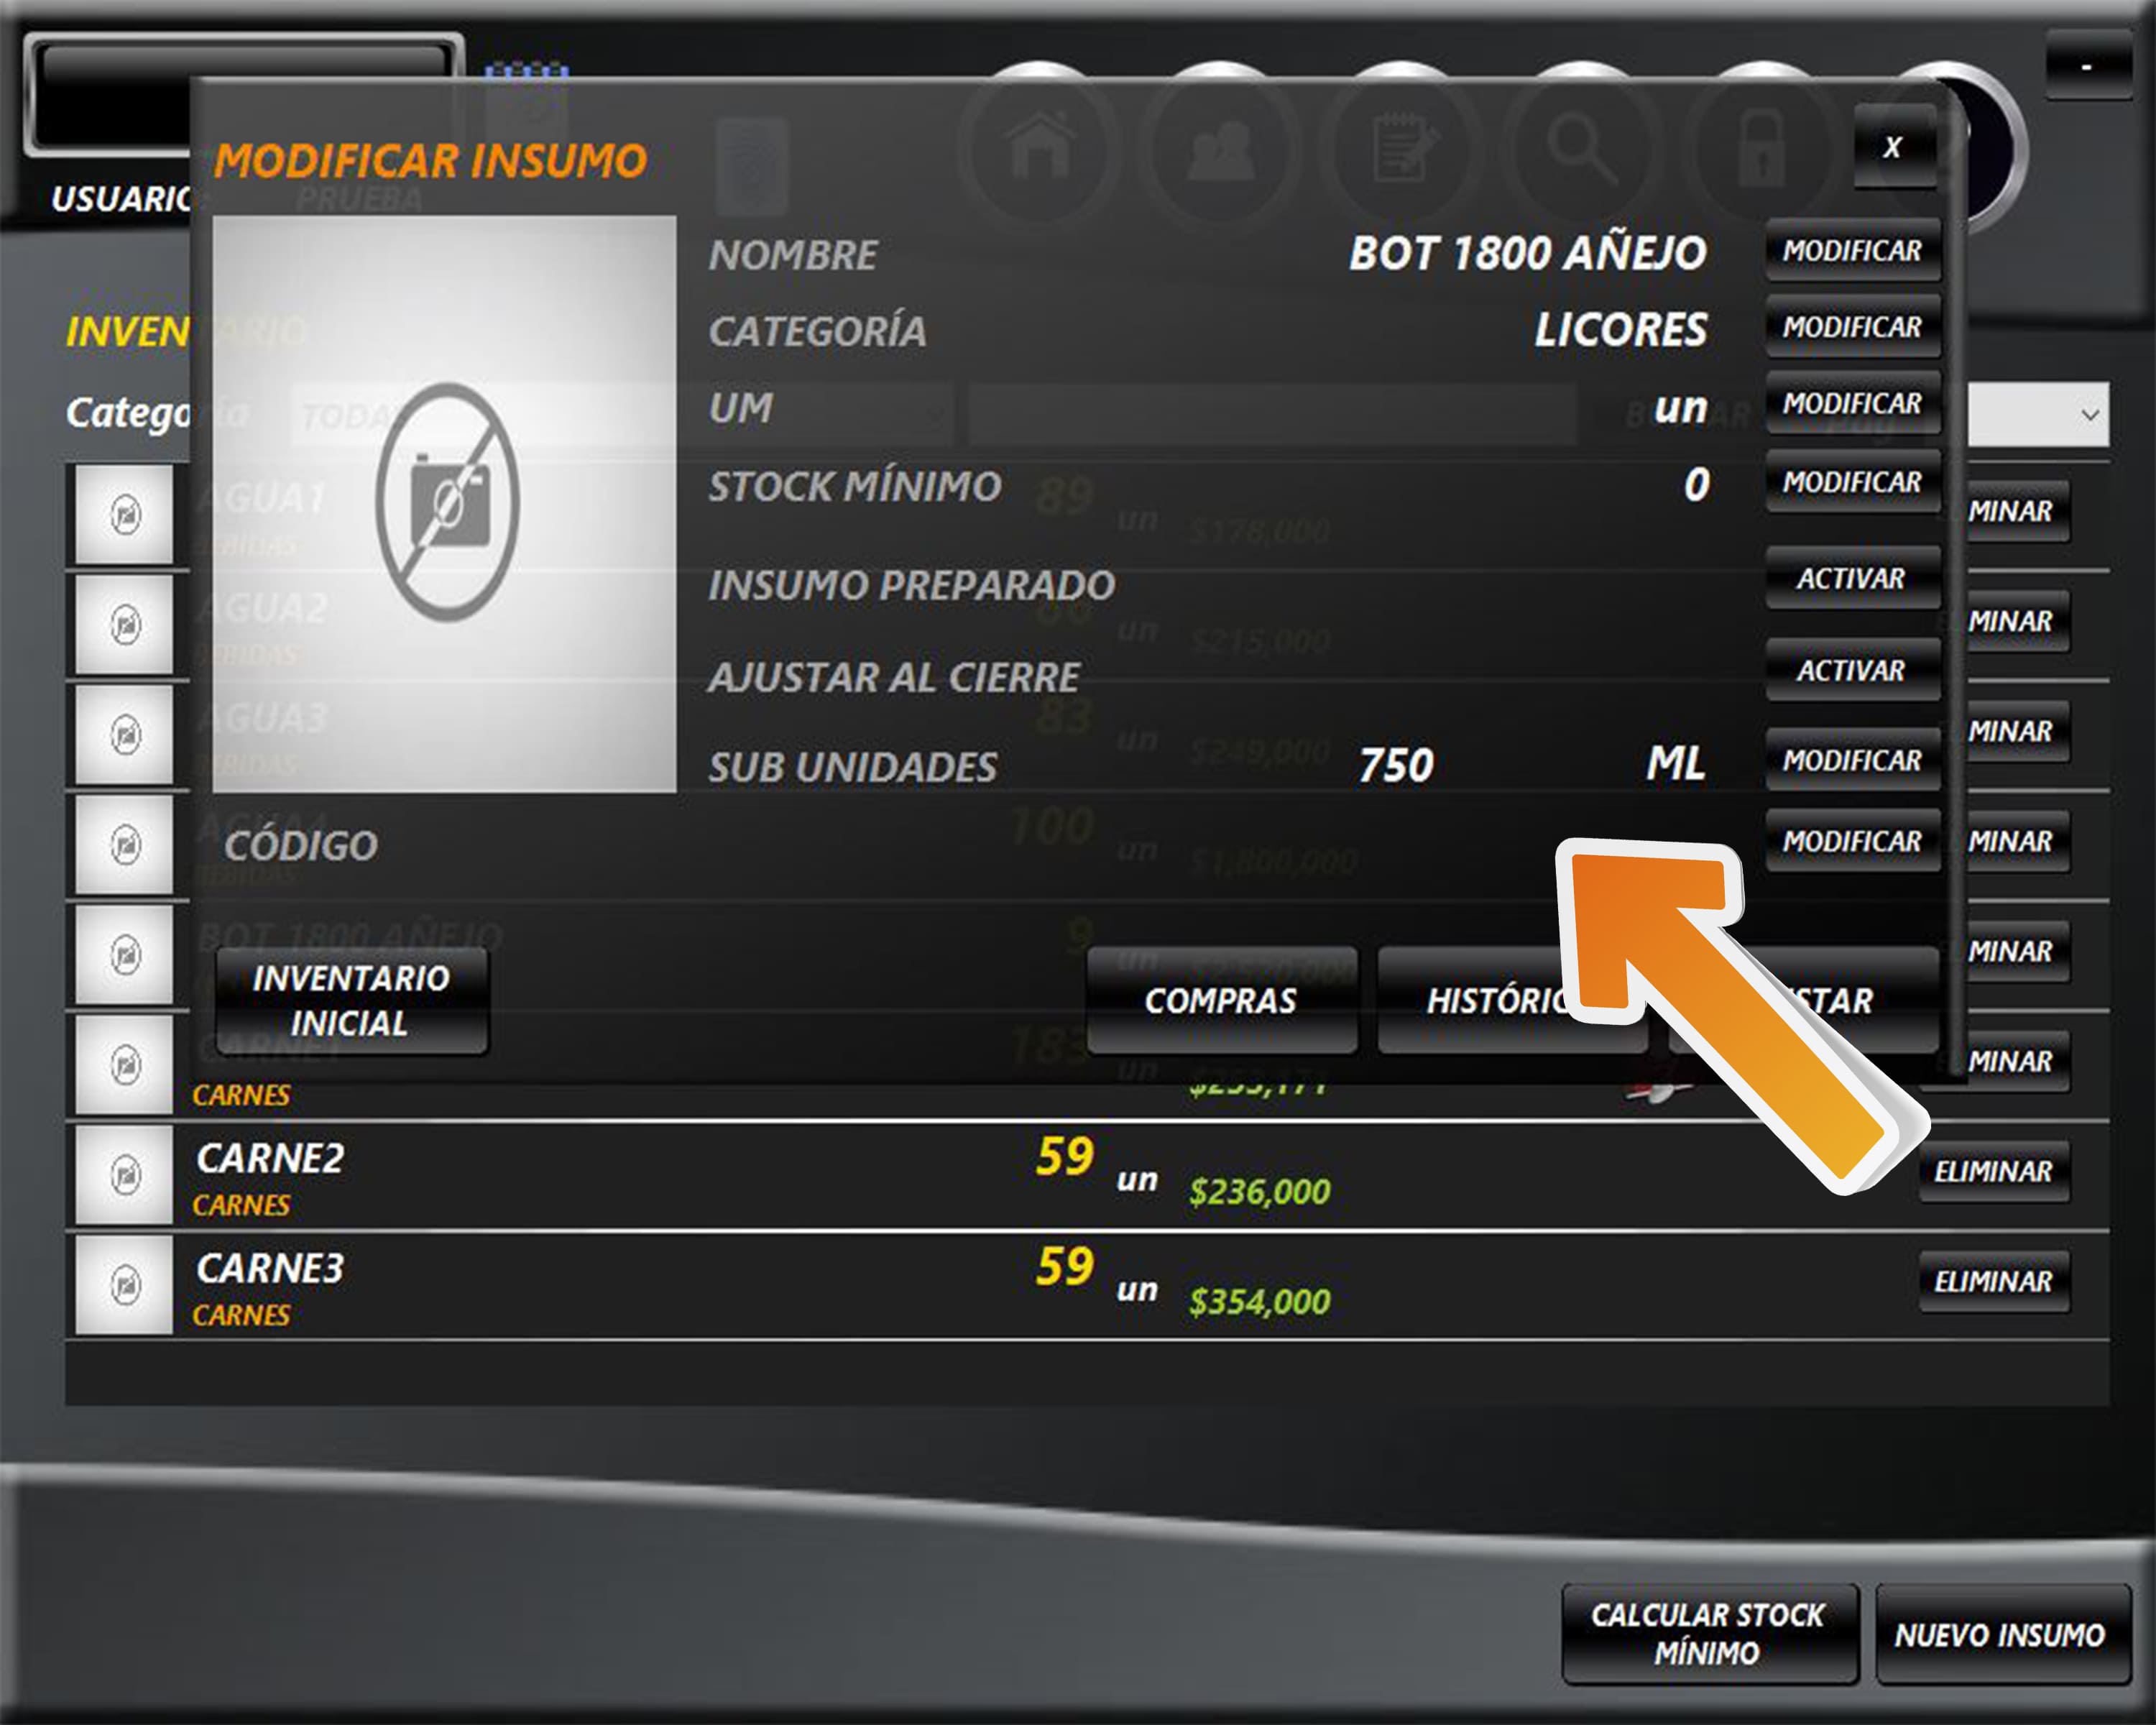
Task: Click Inventario Inicial button
Action: pyautogui.click(x=352, y=1000)
